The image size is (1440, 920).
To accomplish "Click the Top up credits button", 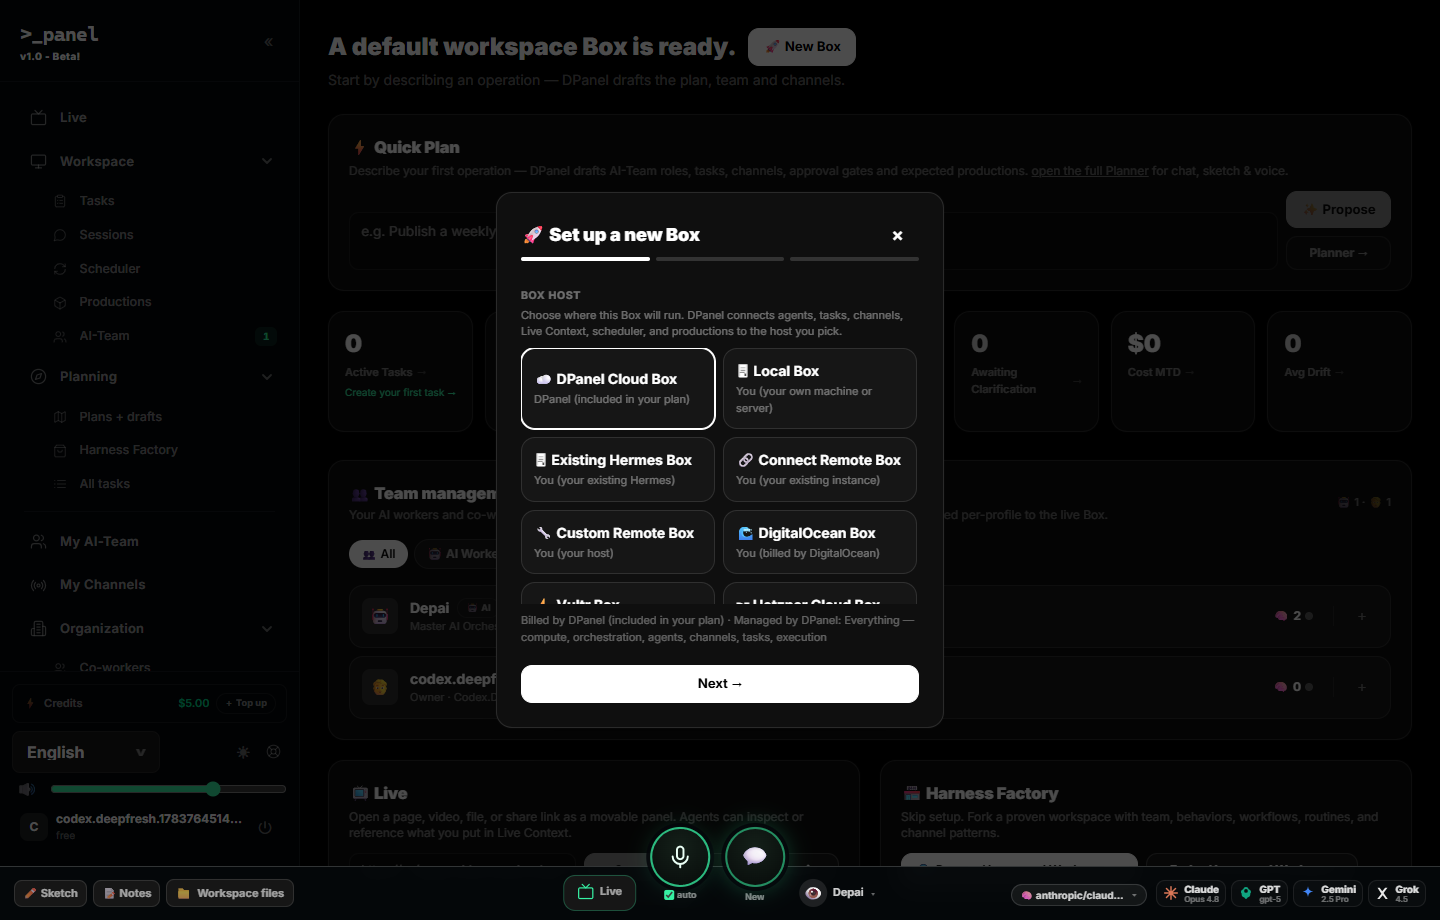I will pyautogui.click(x=247, y=703).
